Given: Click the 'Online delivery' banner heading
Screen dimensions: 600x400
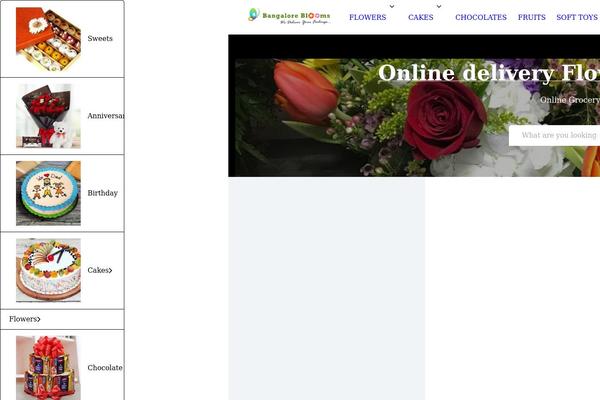Looking at the screenshot, I should 489,73.
